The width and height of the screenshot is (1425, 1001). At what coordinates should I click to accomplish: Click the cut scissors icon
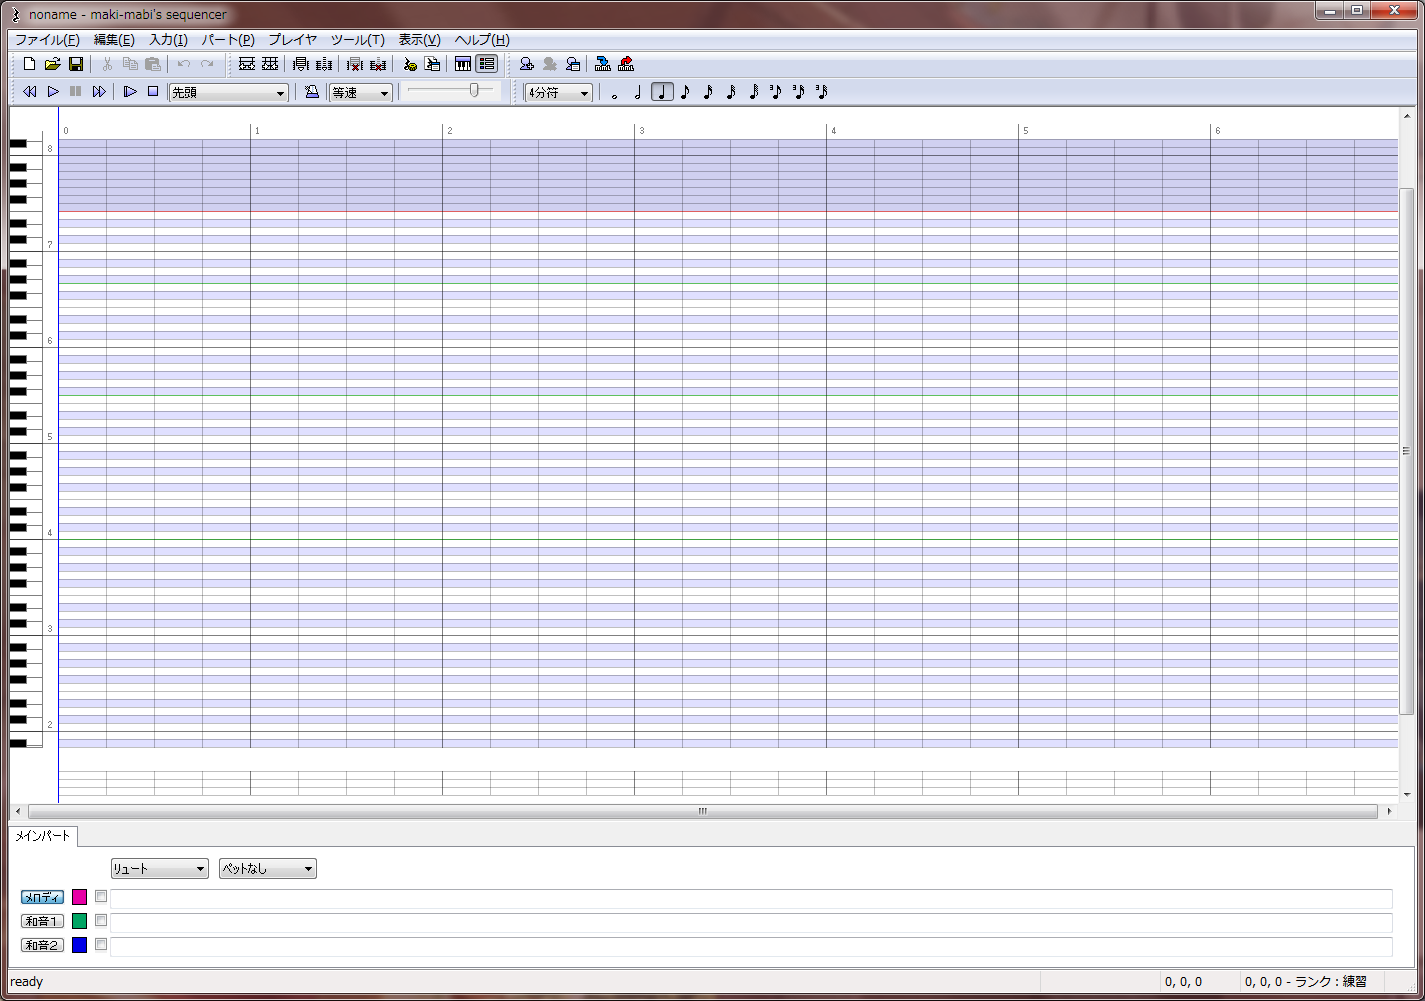click(x=107, y=64)
